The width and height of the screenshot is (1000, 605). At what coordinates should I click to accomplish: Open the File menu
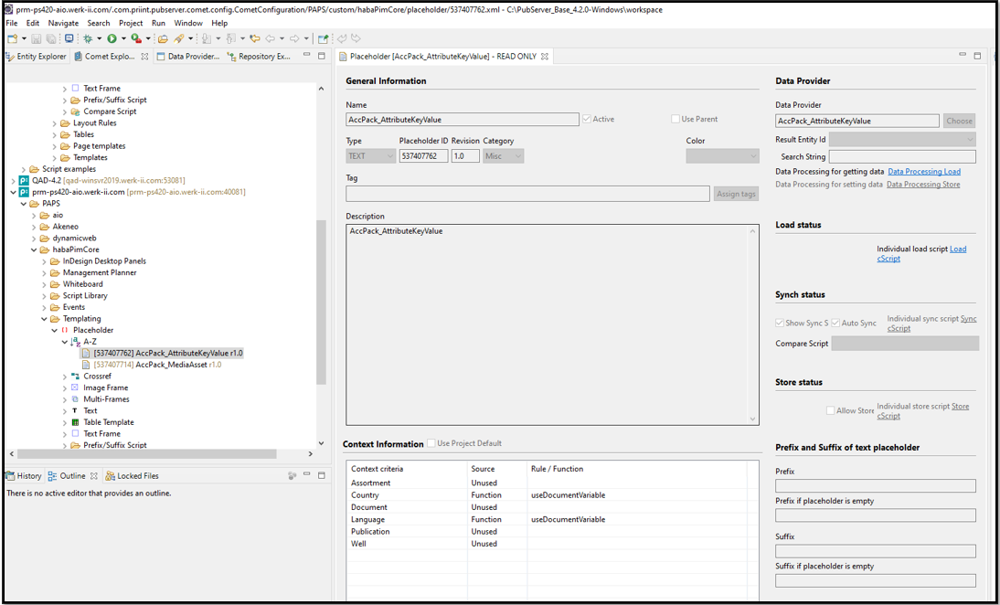11,23
